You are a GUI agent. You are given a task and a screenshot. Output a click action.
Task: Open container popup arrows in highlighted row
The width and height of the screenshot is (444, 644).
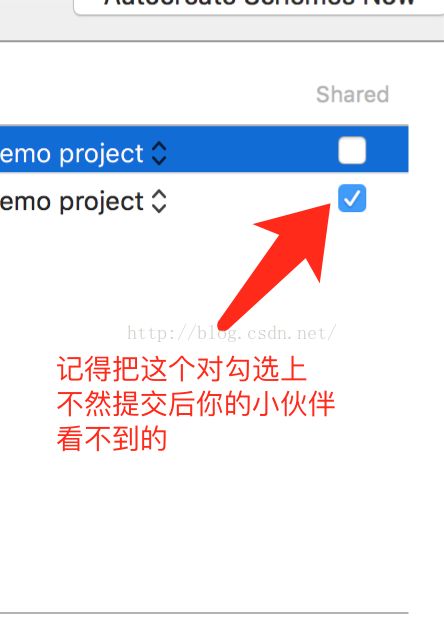[x=159, y=154]
